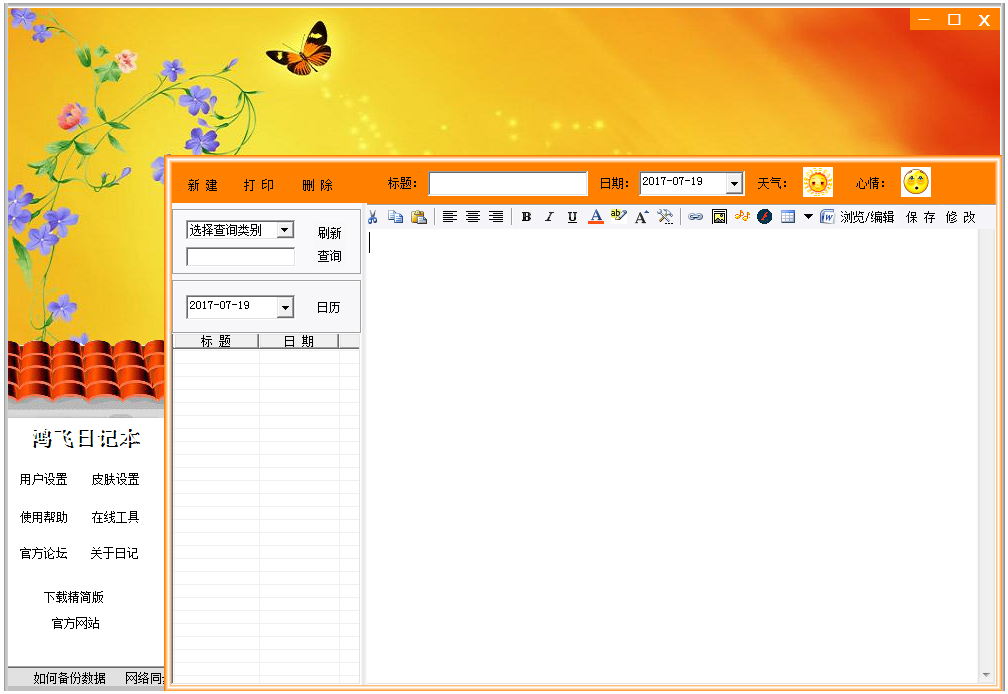Screen dimensions: 1008x694
Task: Insert background music
Action: 742,216
